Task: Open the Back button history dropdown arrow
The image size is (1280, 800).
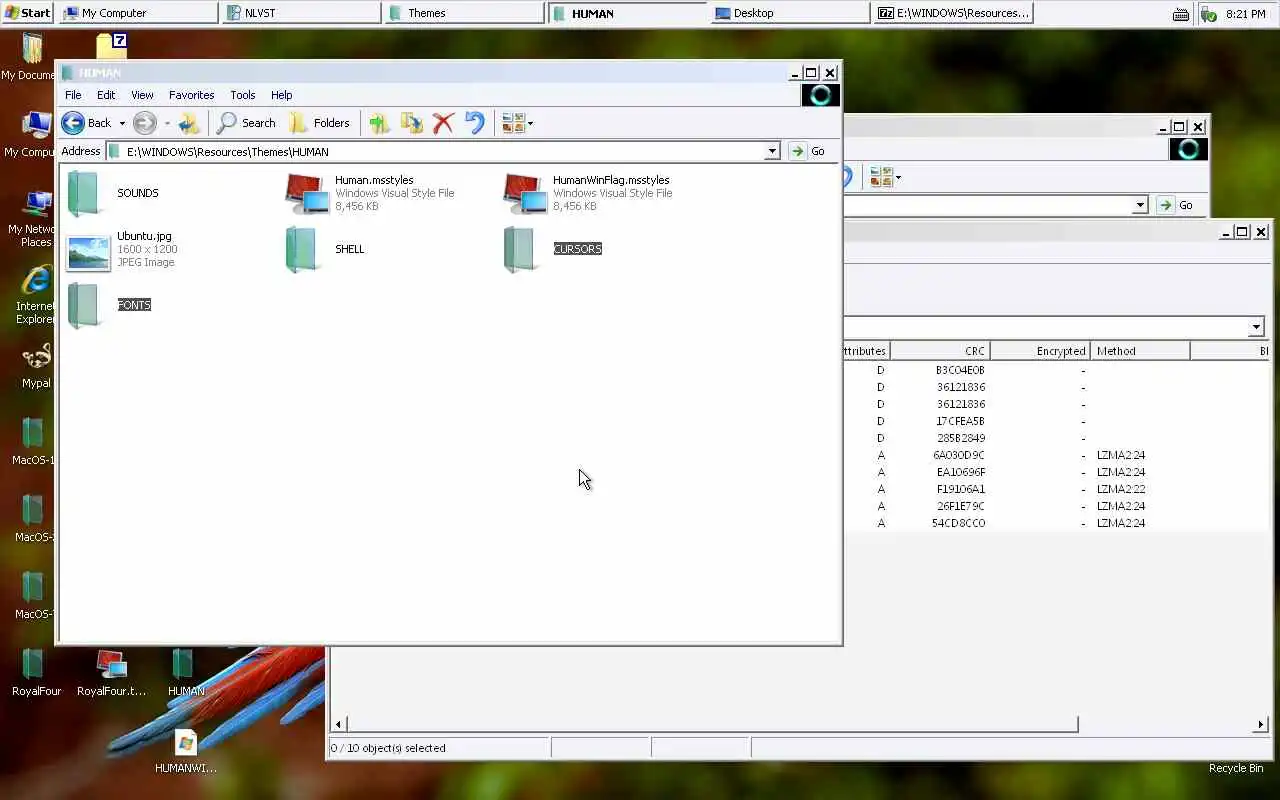Action: 122,124
